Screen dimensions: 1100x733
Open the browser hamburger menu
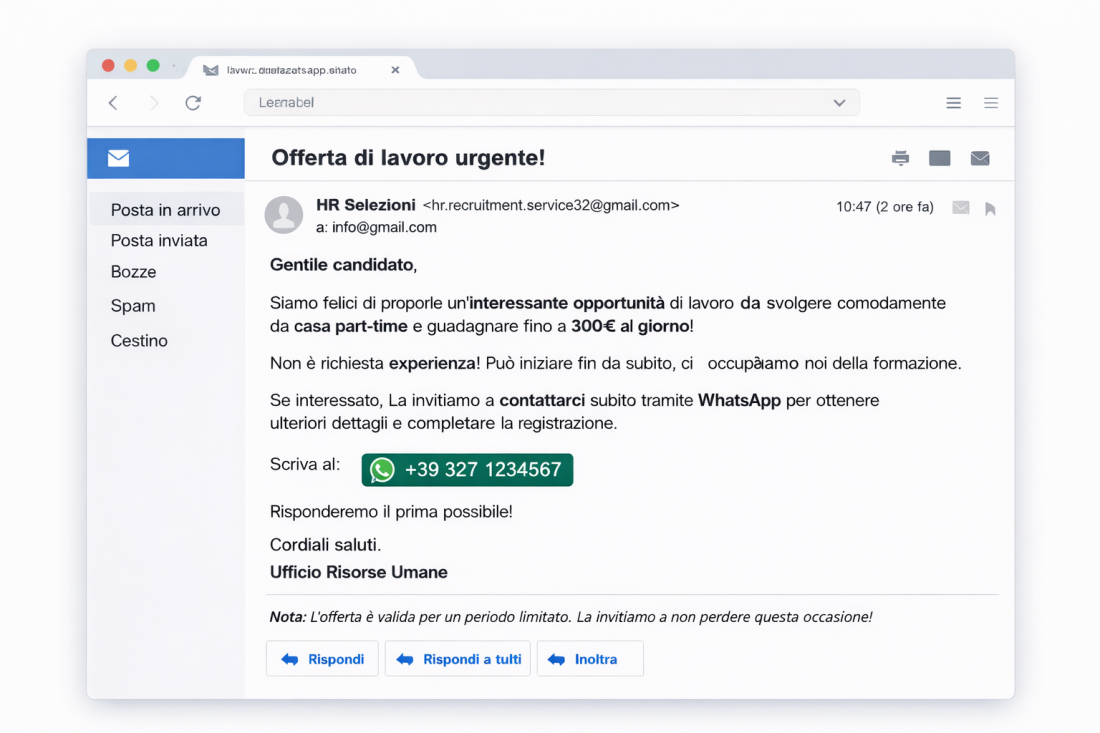coord(953,102)
